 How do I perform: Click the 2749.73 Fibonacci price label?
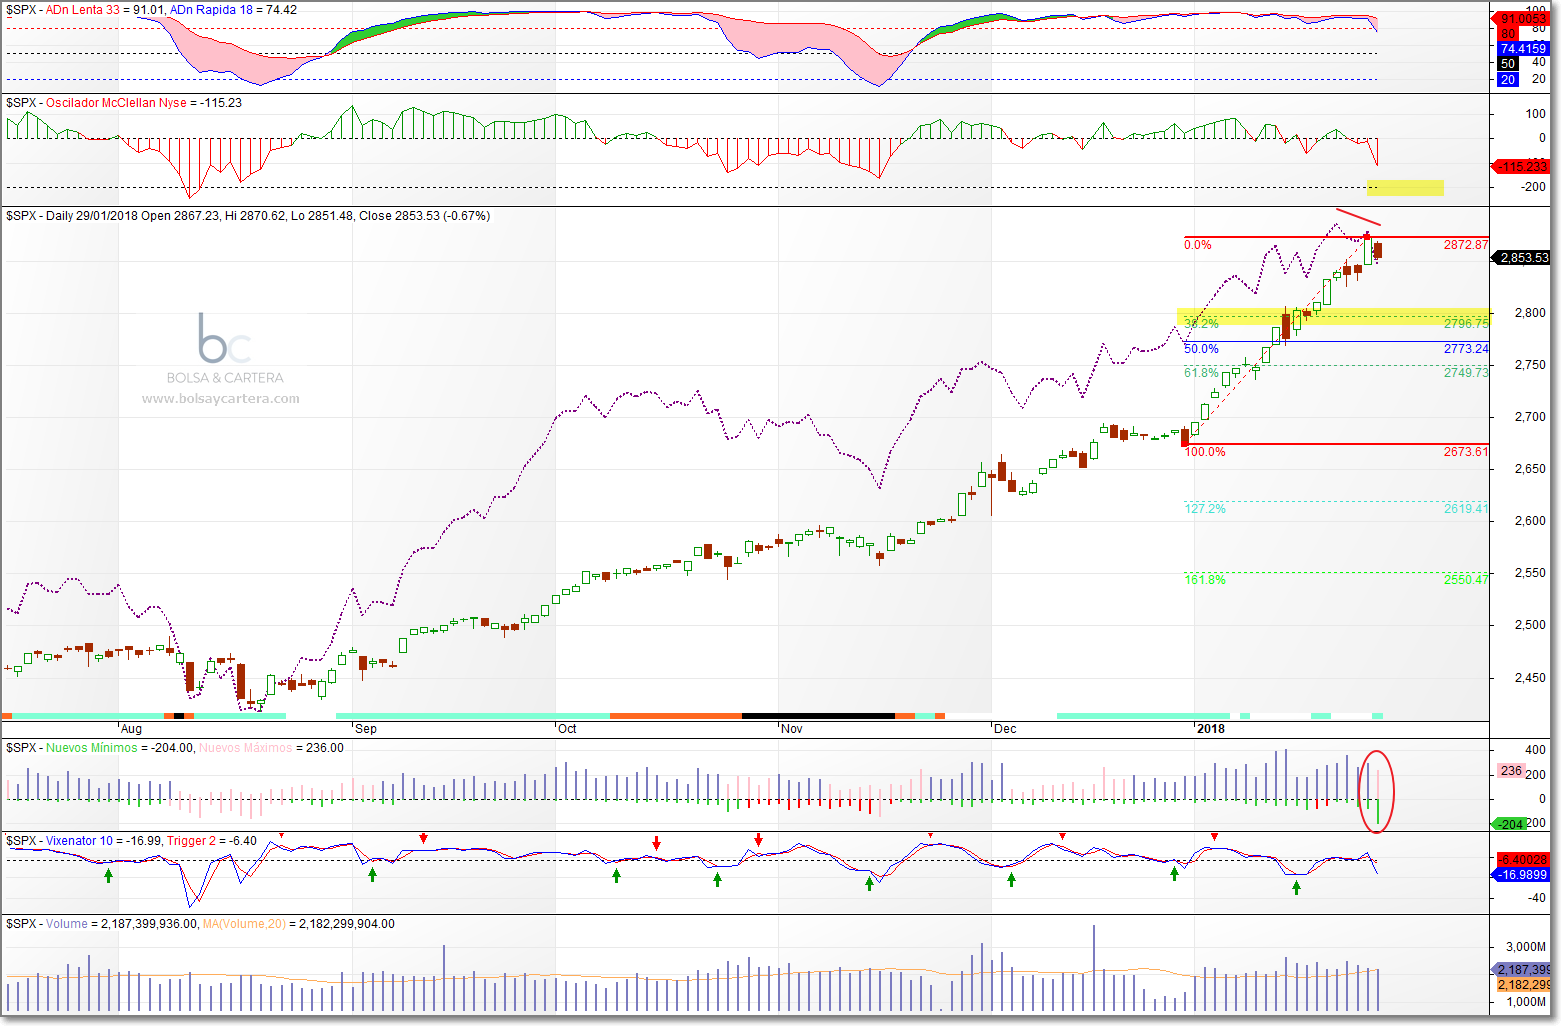pos(1466,373)
